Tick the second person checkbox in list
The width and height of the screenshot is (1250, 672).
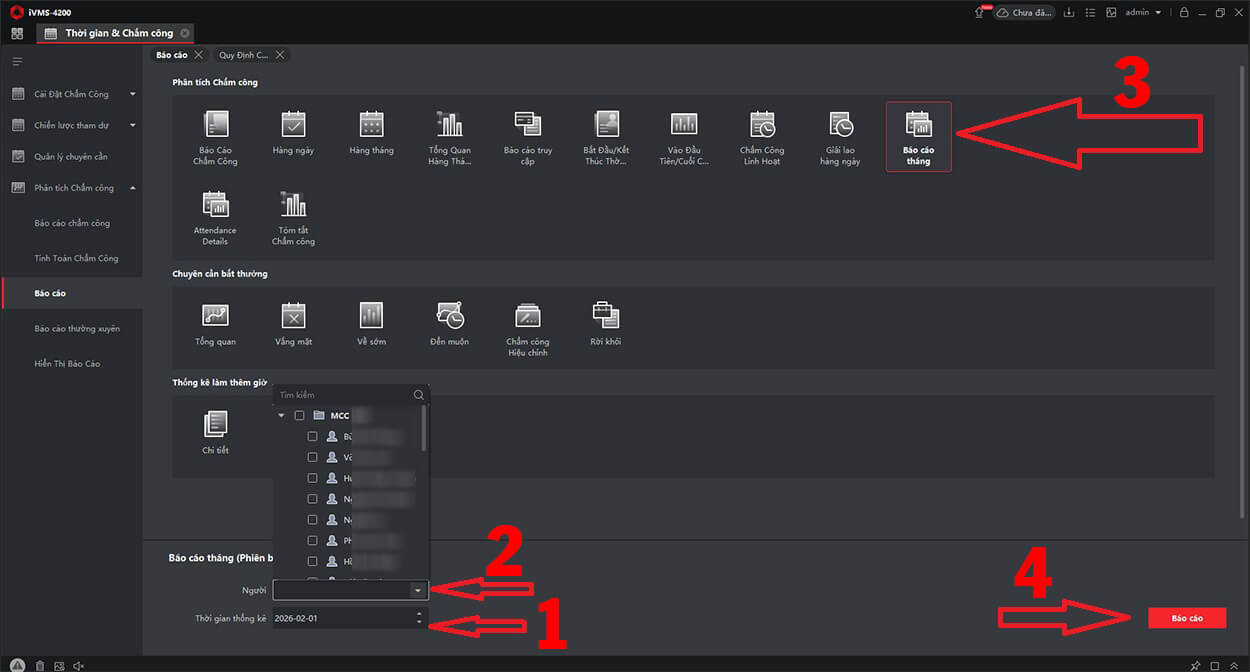[x=313, y=457]
